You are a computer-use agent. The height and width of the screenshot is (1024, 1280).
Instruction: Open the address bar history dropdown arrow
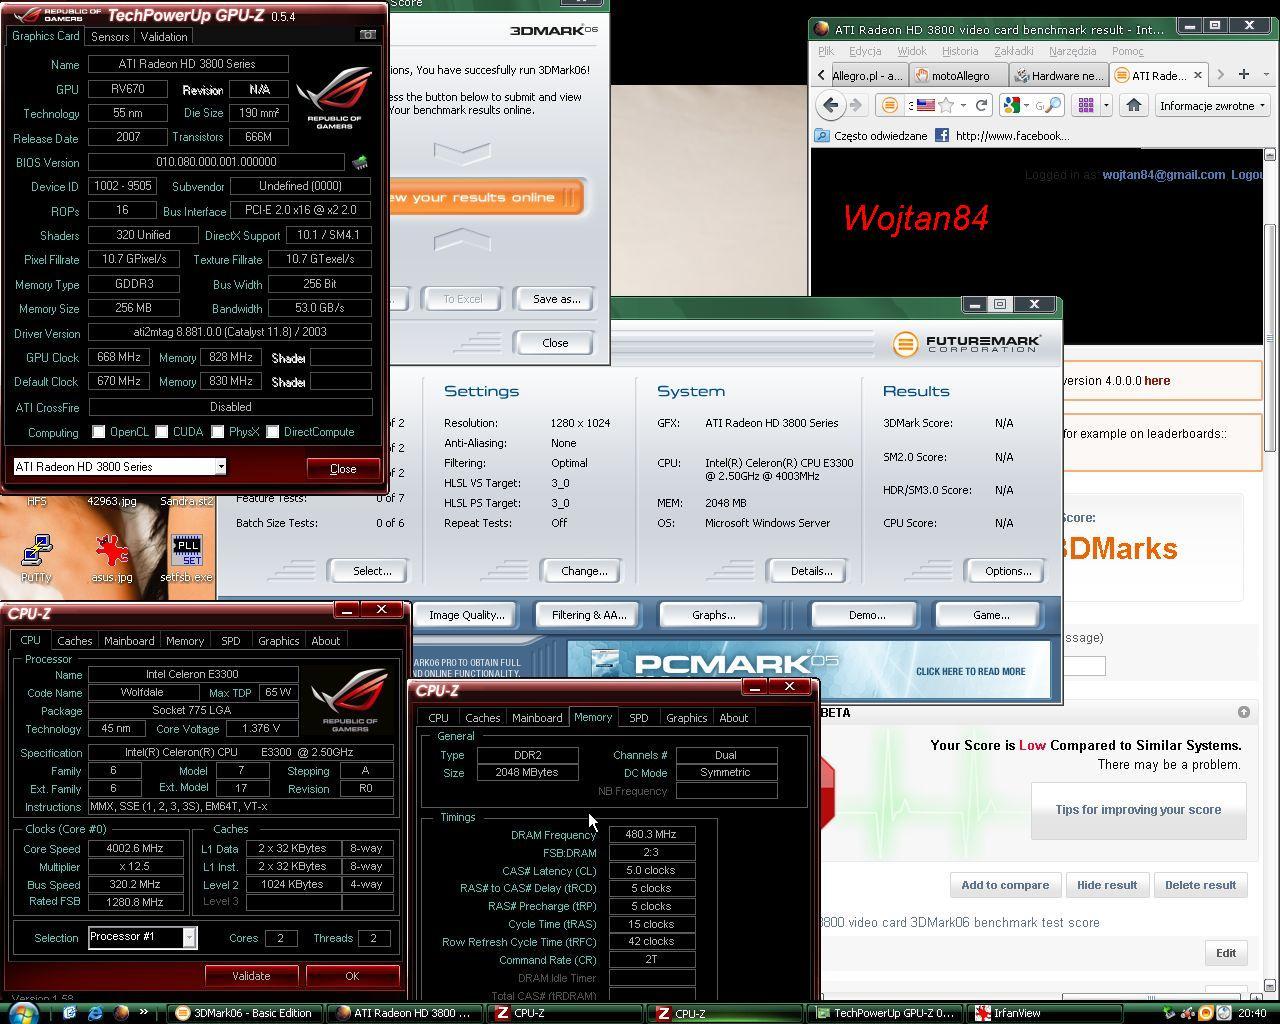(963, 105)
